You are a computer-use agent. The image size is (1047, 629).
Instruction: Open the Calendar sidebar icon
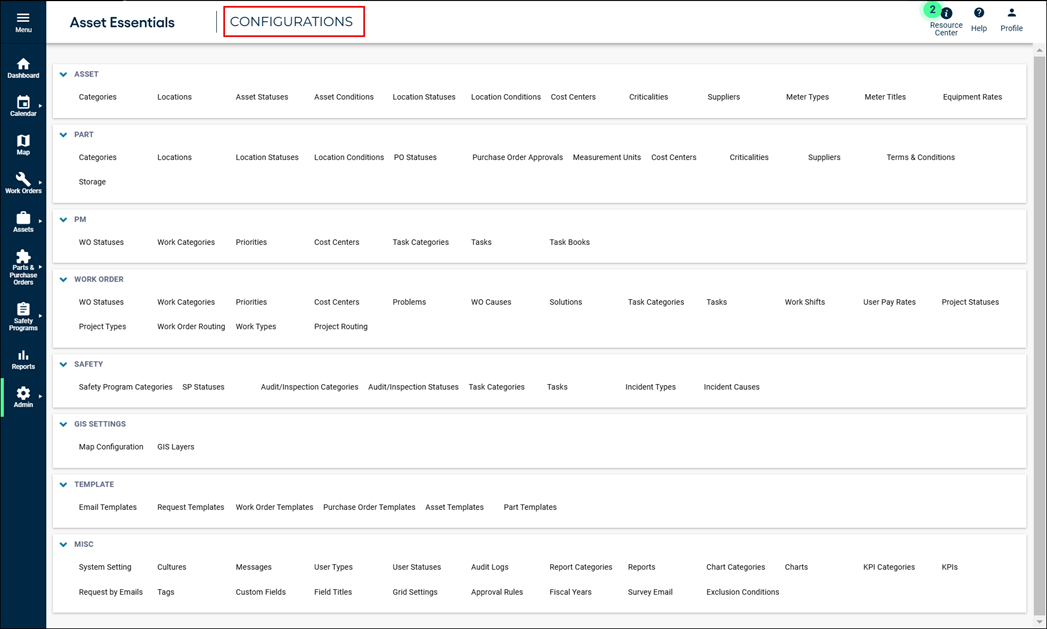[x=23, y=103]
